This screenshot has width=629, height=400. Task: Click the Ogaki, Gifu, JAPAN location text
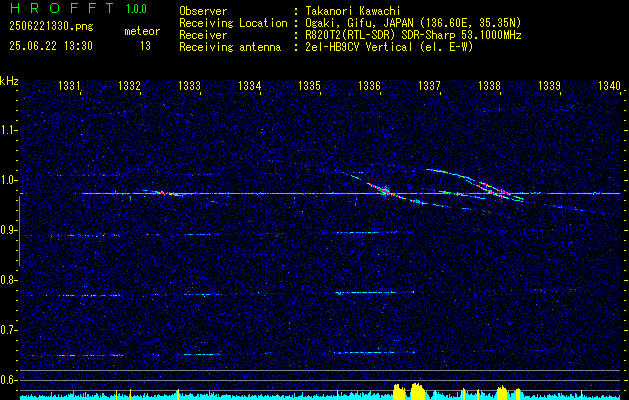pos(413,23)
